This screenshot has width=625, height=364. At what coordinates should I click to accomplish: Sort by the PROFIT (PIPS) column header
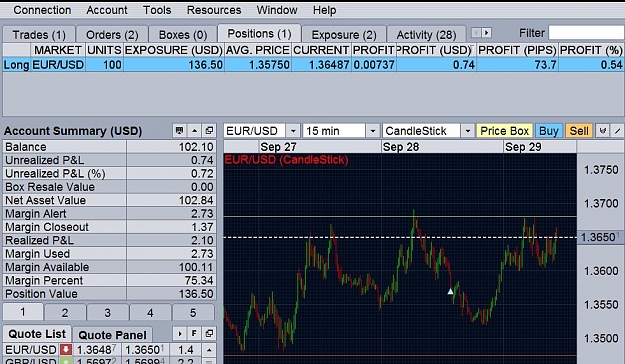point(517,50)
